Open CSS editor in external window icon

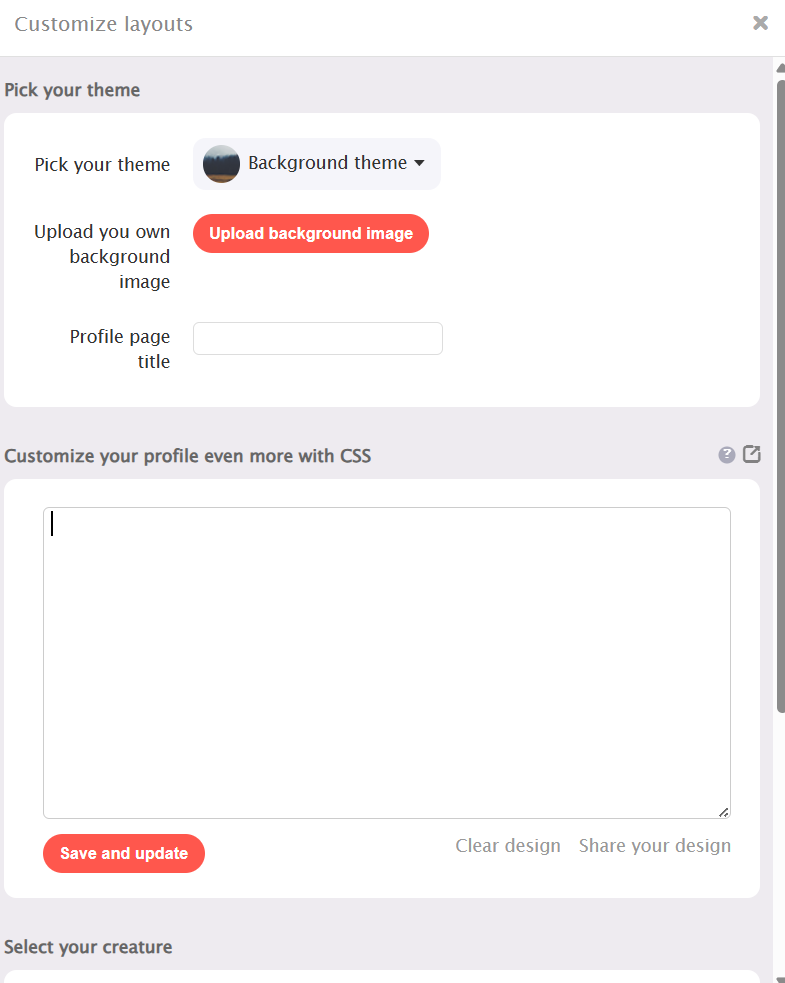click(x=752, y=454)
